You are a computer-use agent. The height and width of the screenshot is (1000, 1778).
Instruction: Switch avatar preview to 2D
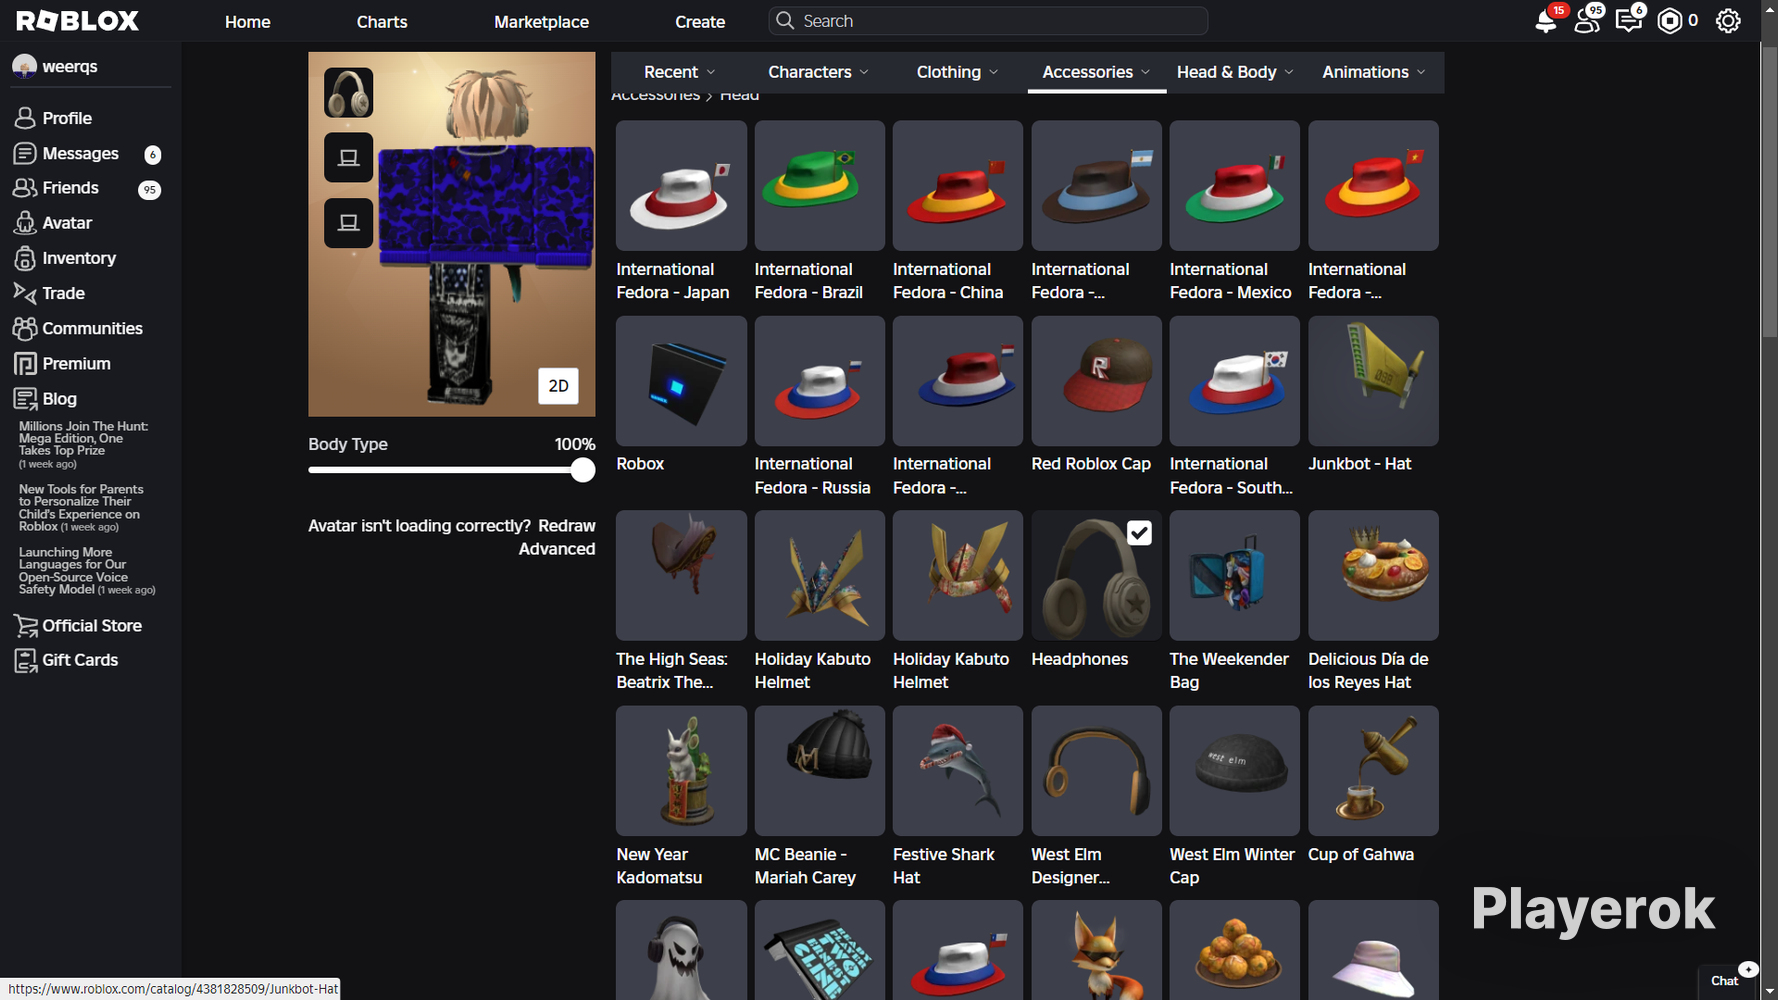click(558, 386)
